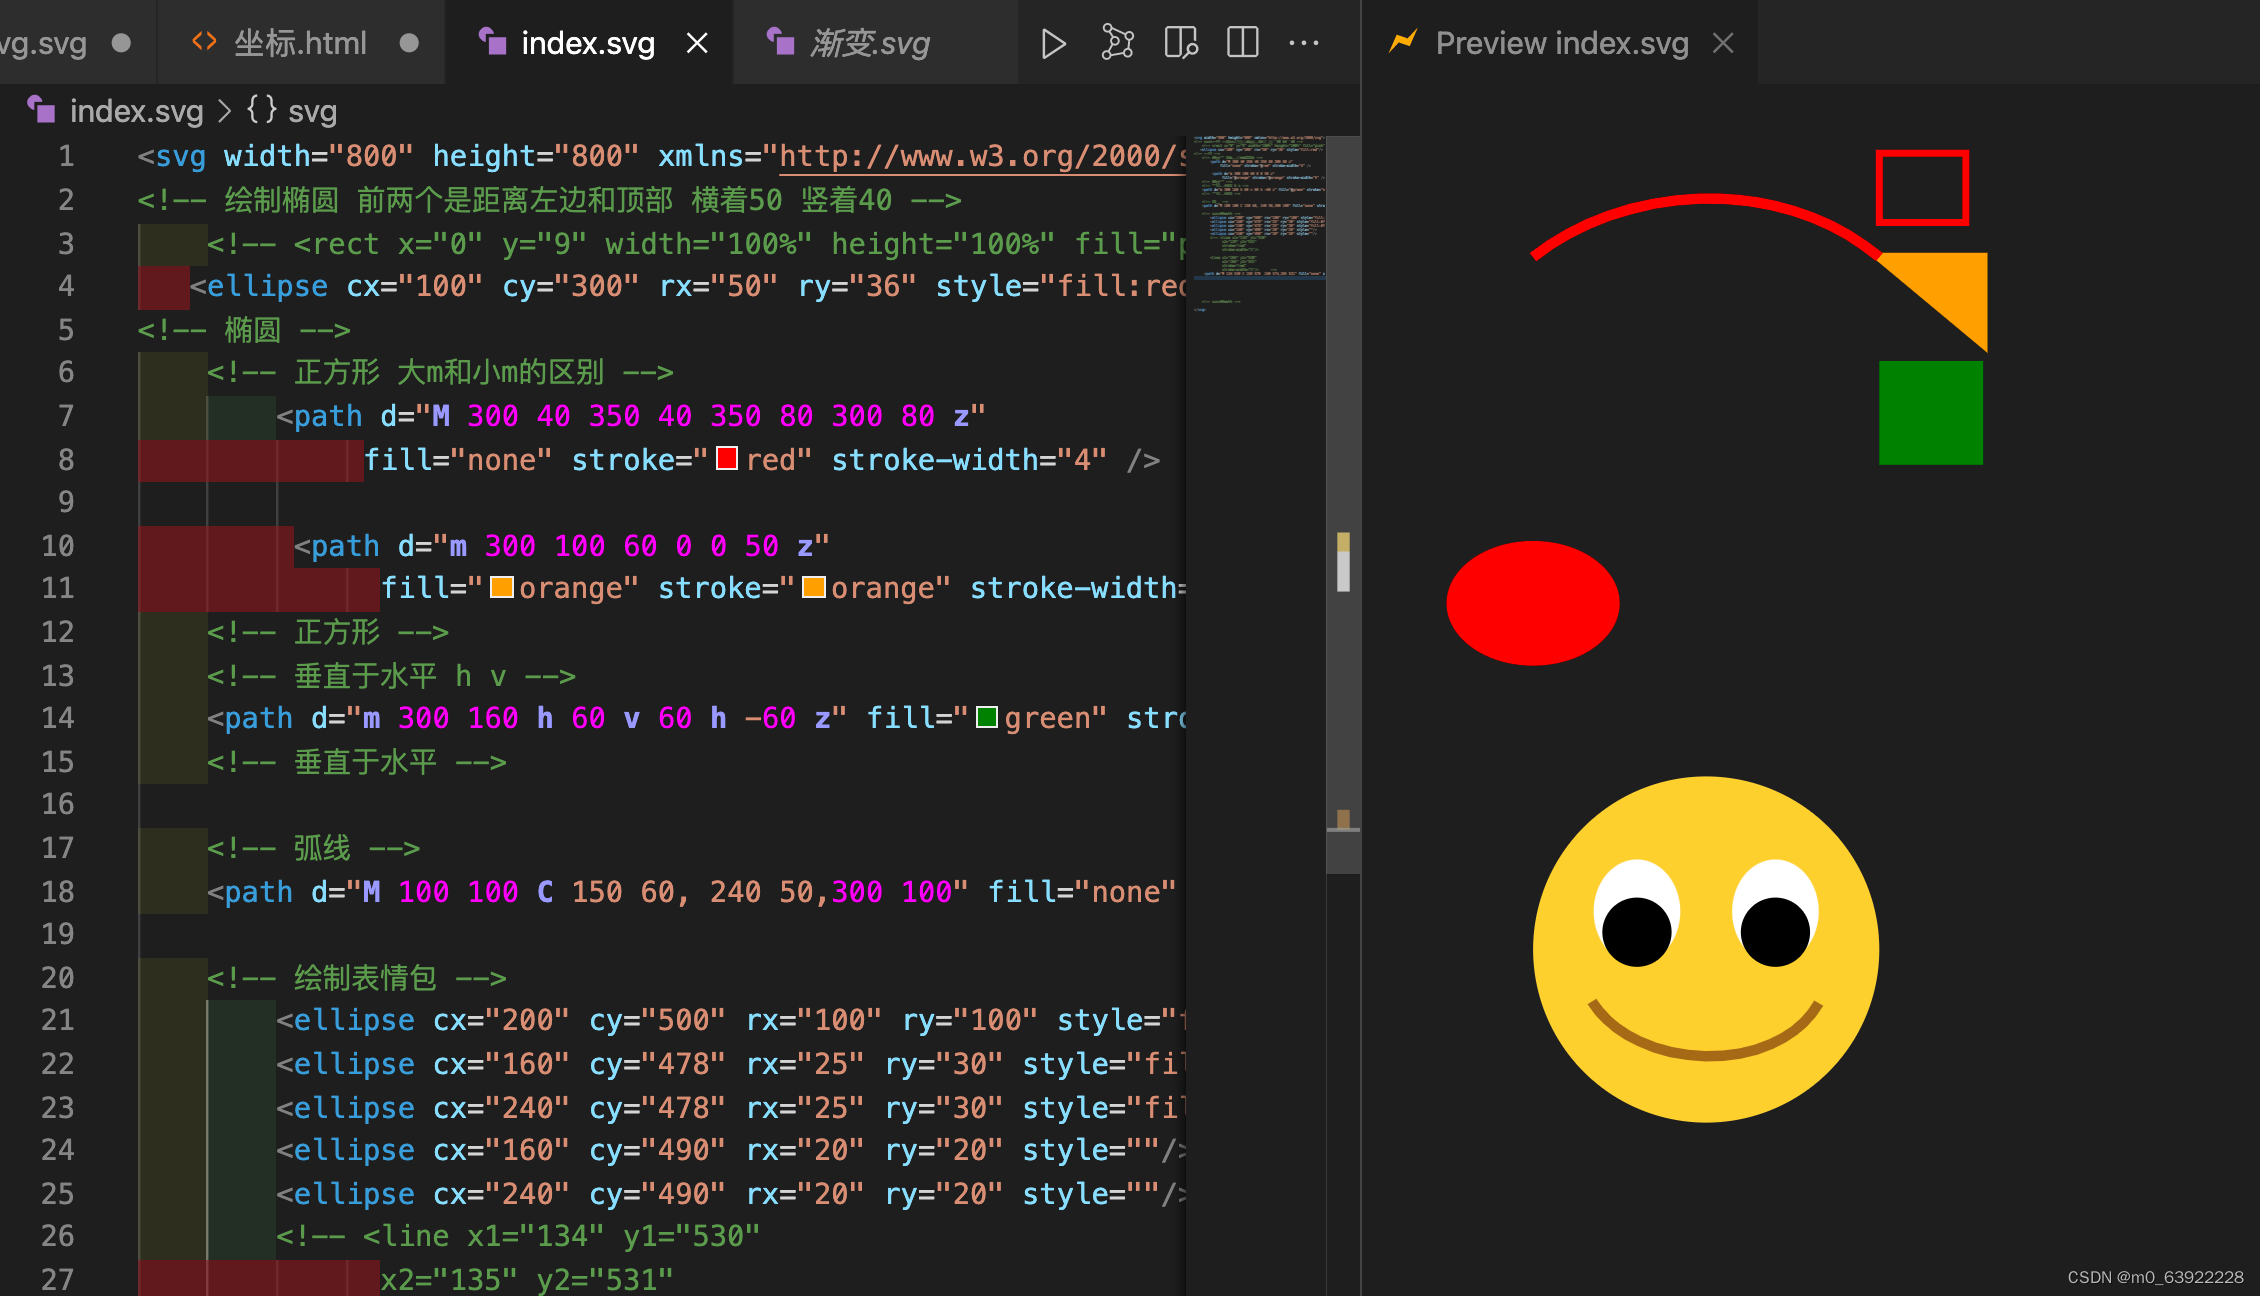Click the source control graph icon
The image size is (2260, 1296).
pyautogui.click(x=1117, y=43)
